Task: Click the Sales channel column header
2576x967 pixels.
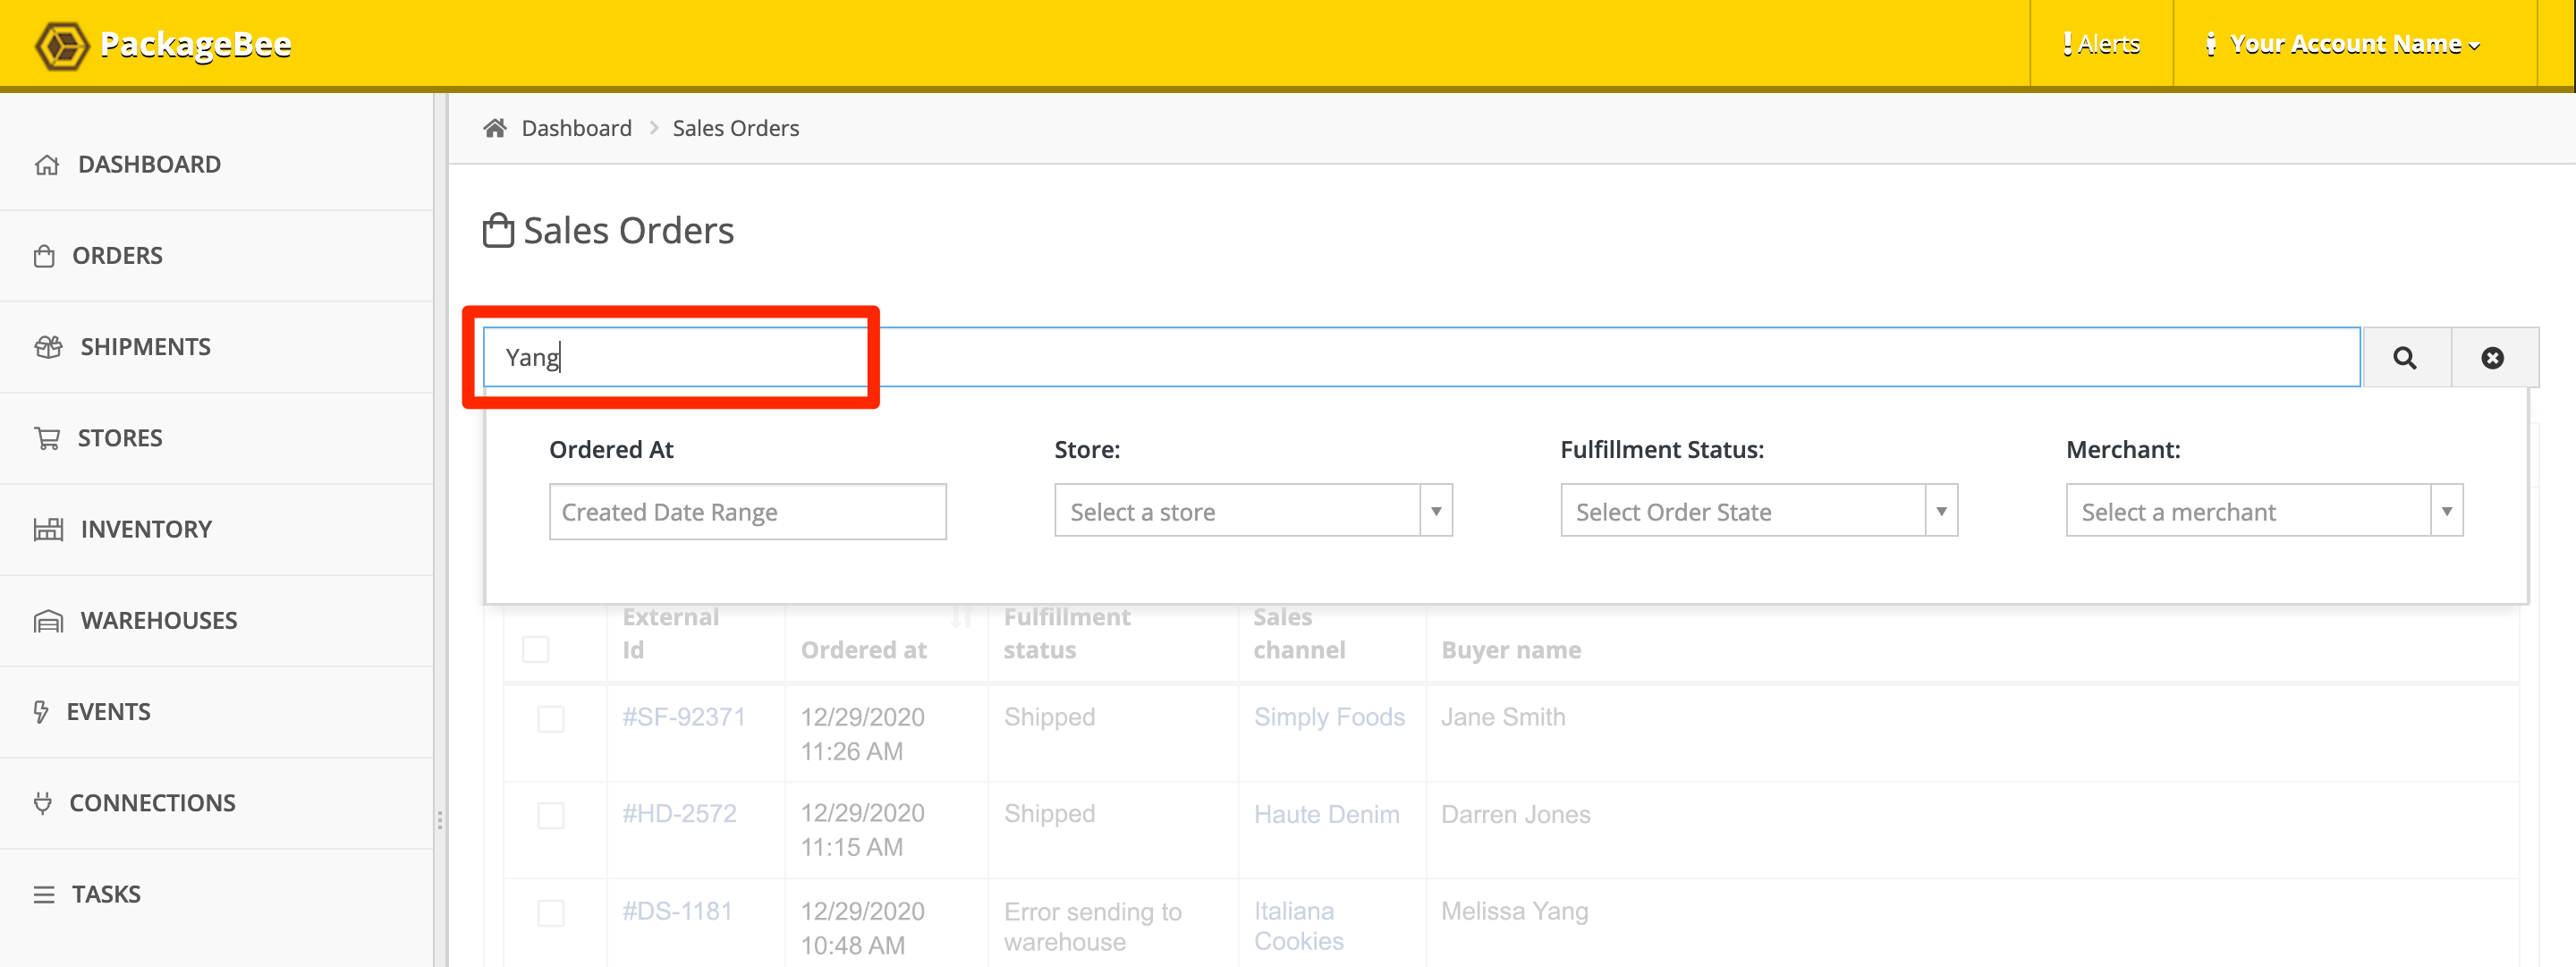Action: [1299, 633]
